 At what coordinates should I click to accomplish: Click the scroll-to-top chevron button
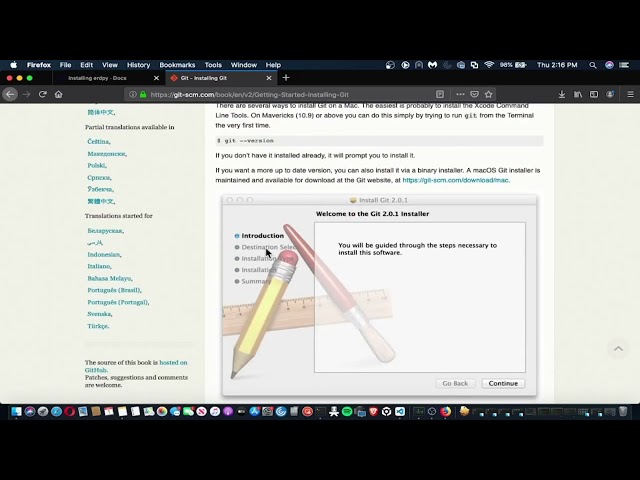618,349
